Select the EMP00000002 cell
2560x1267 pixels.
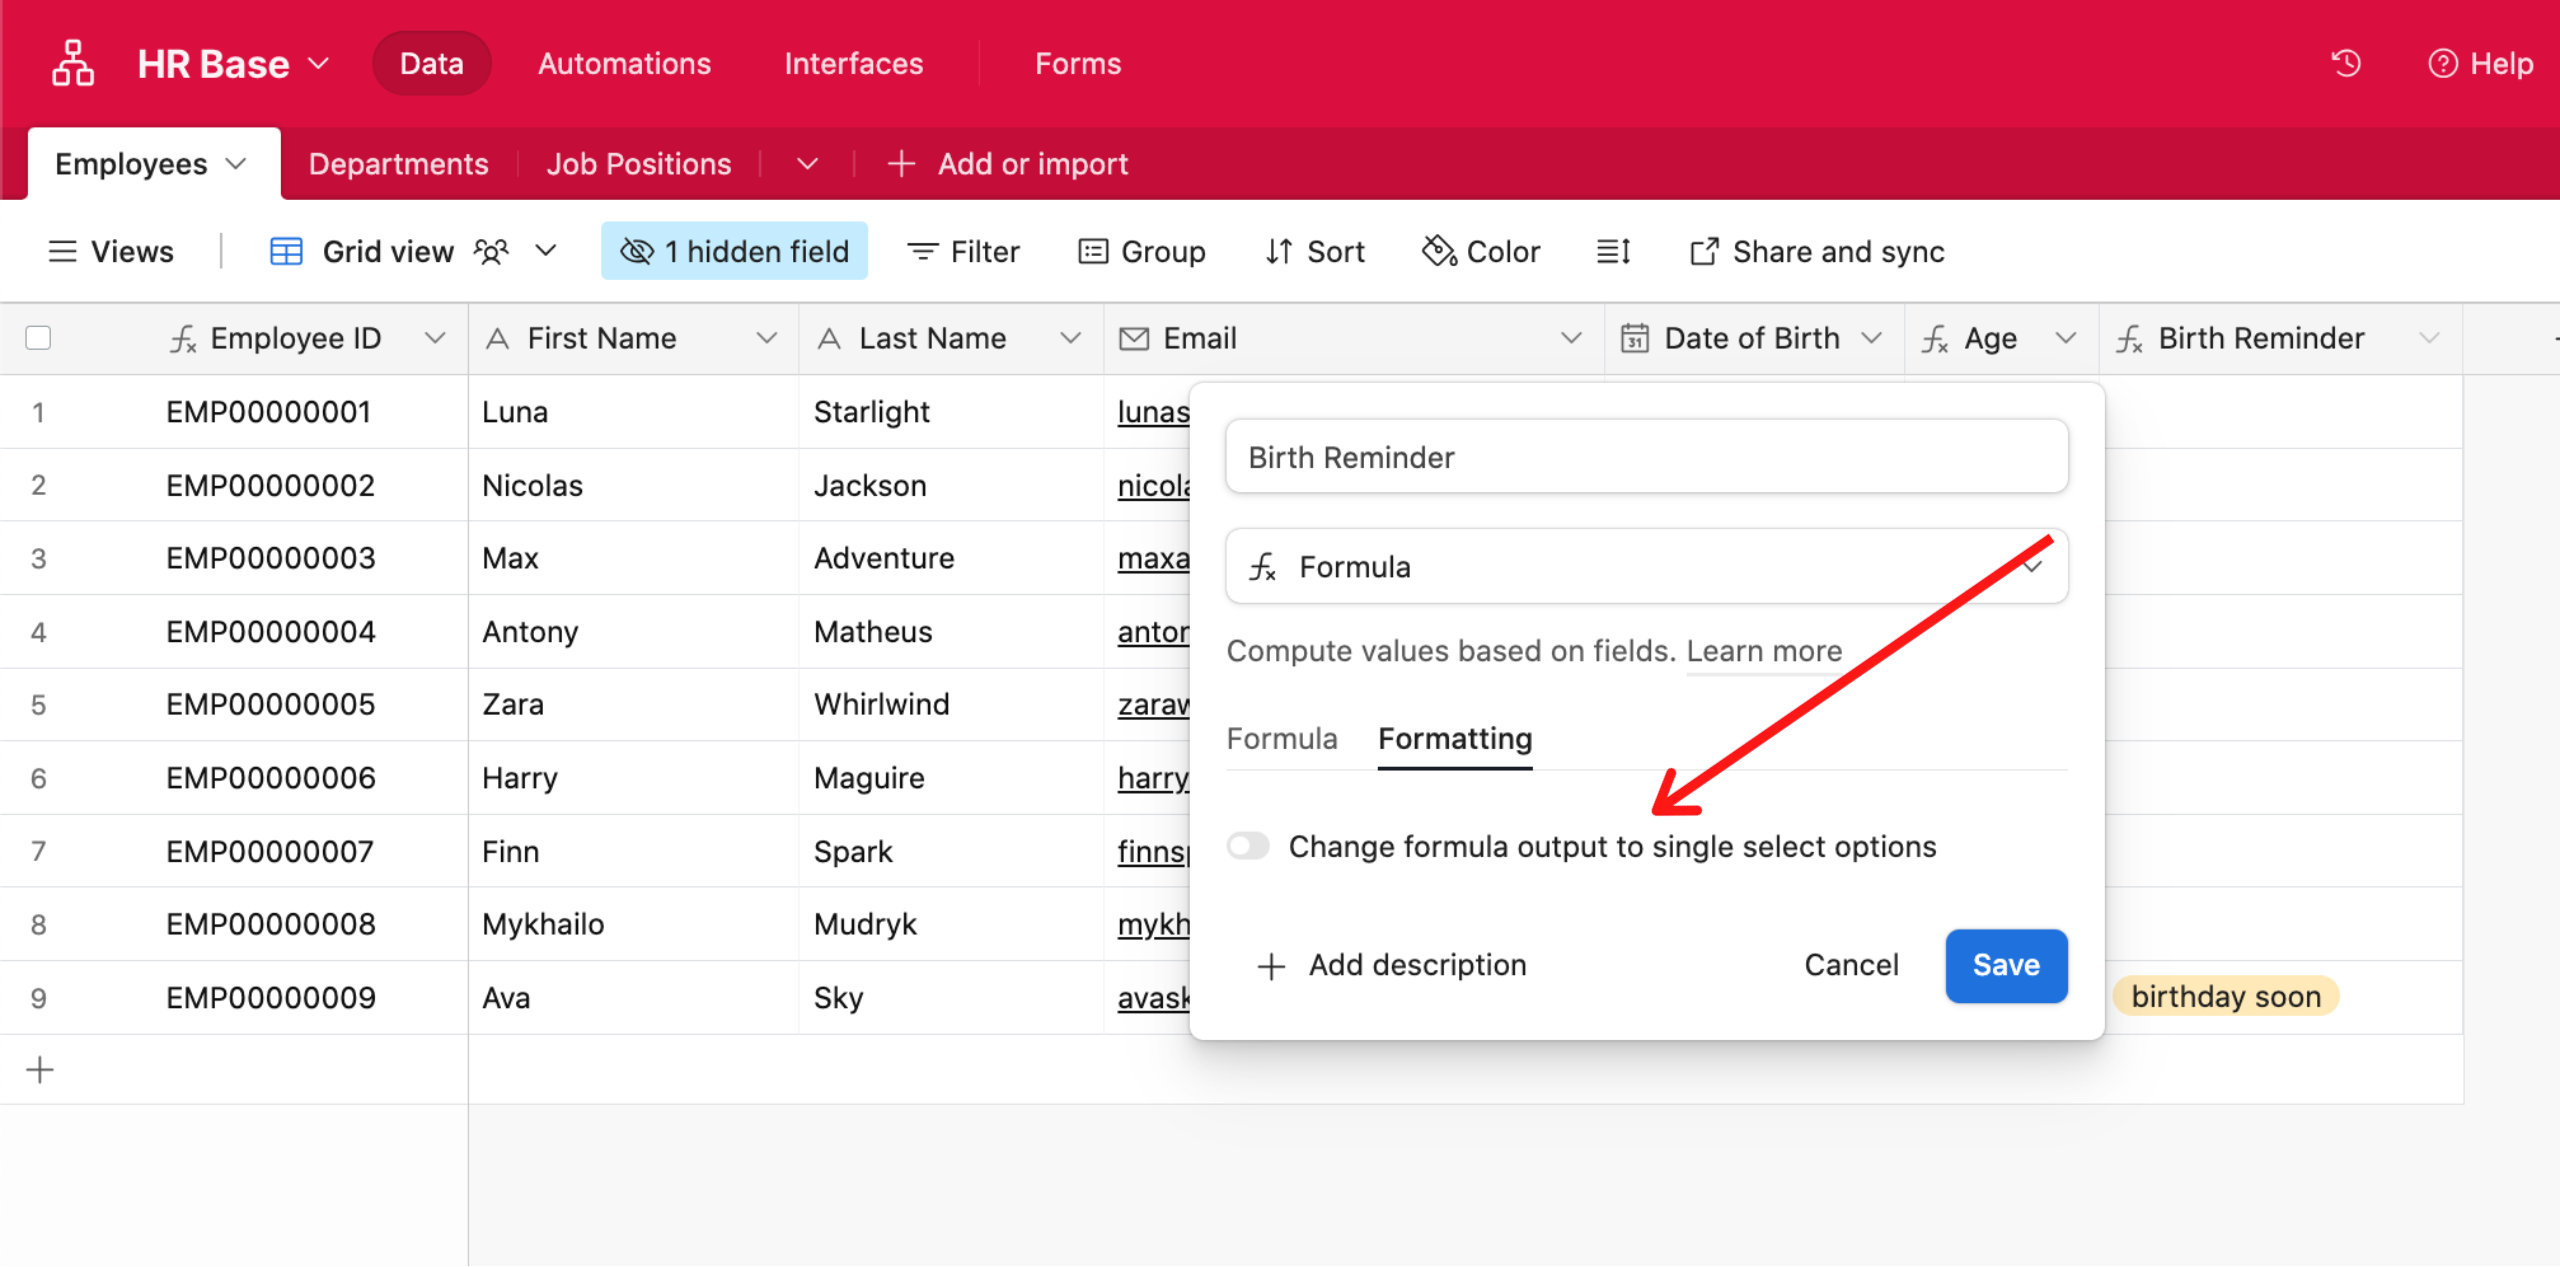271,486
